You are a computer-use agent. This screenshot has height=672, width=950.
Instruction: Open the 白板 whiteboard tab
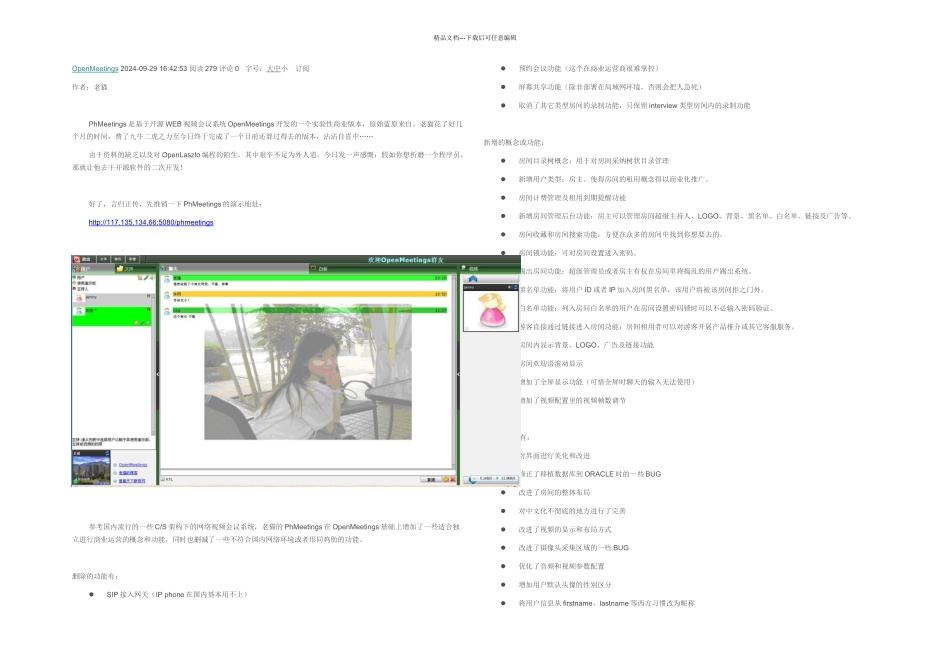(382, 268)
